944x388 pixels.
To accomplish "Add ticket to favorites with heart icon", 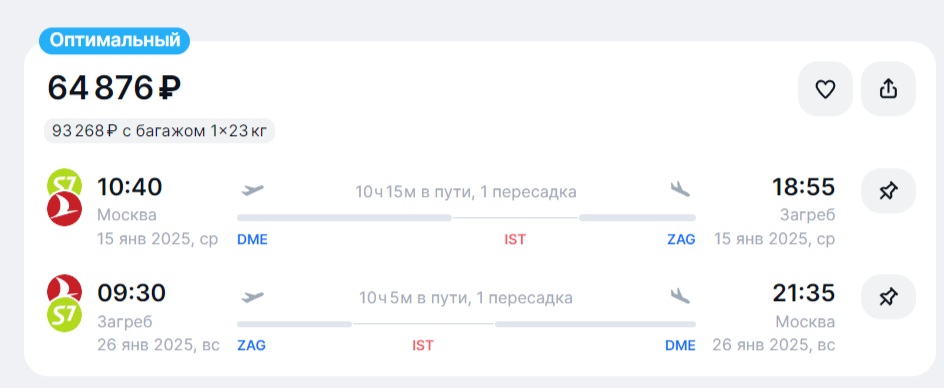I will tap(825, 89).
